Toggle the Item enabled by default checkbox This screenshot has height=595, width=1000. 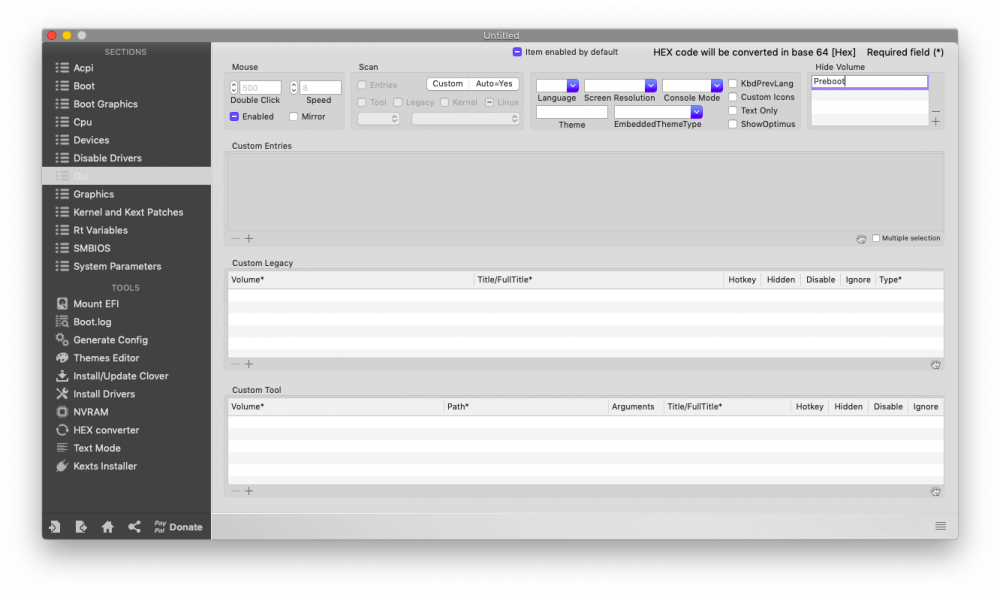point(517,52)
